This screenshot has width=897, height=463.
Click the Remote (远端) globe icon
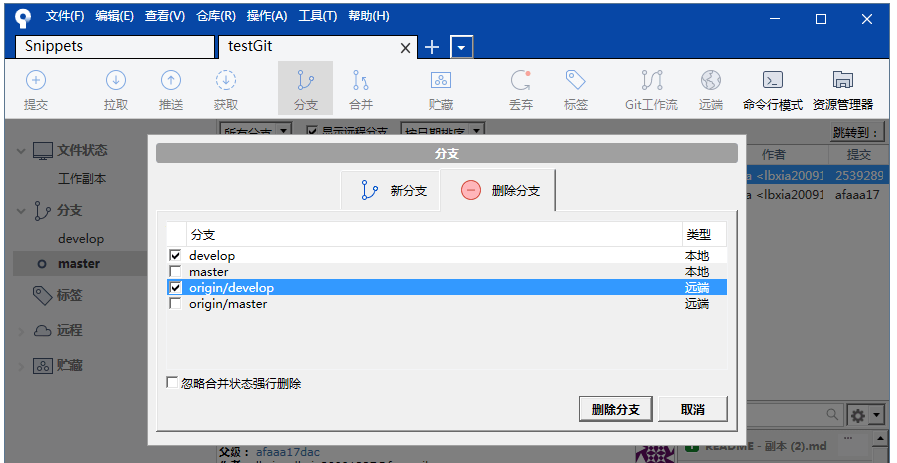point(711,80)
